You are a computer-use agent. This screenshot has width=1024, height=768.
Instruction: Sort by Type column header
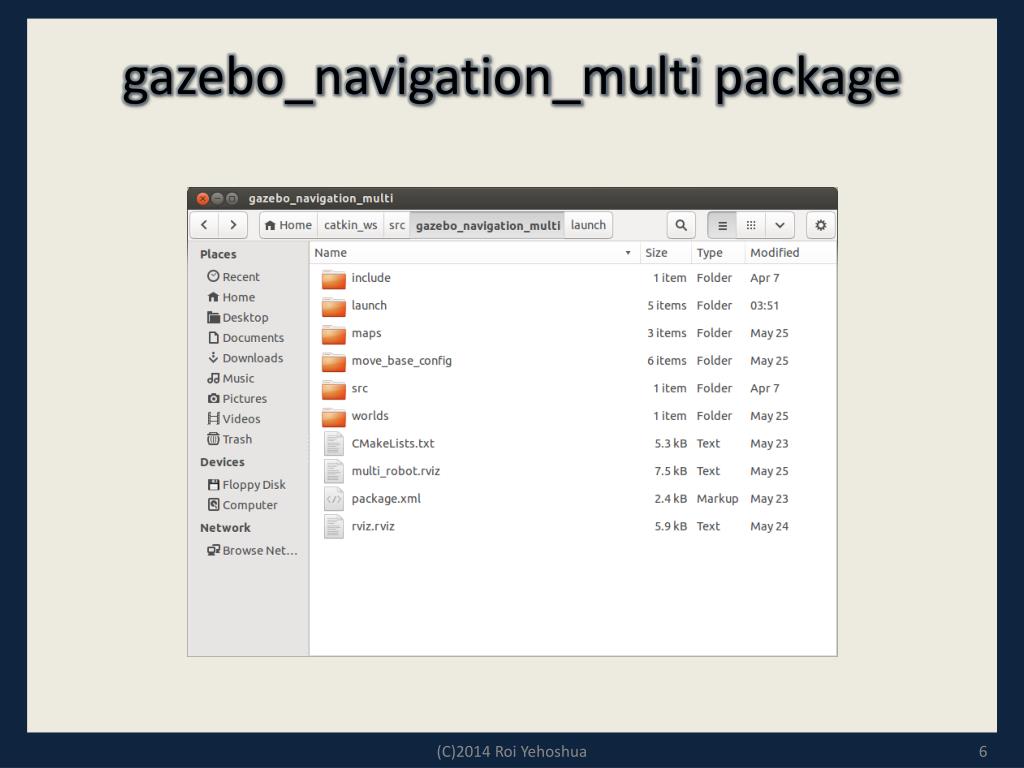pos(717,253)
